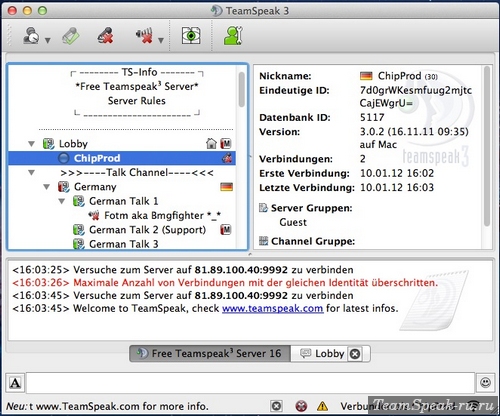500x416 pixels.
Task: Click the Channel Gruppe icon
Action: pos(263,241)
